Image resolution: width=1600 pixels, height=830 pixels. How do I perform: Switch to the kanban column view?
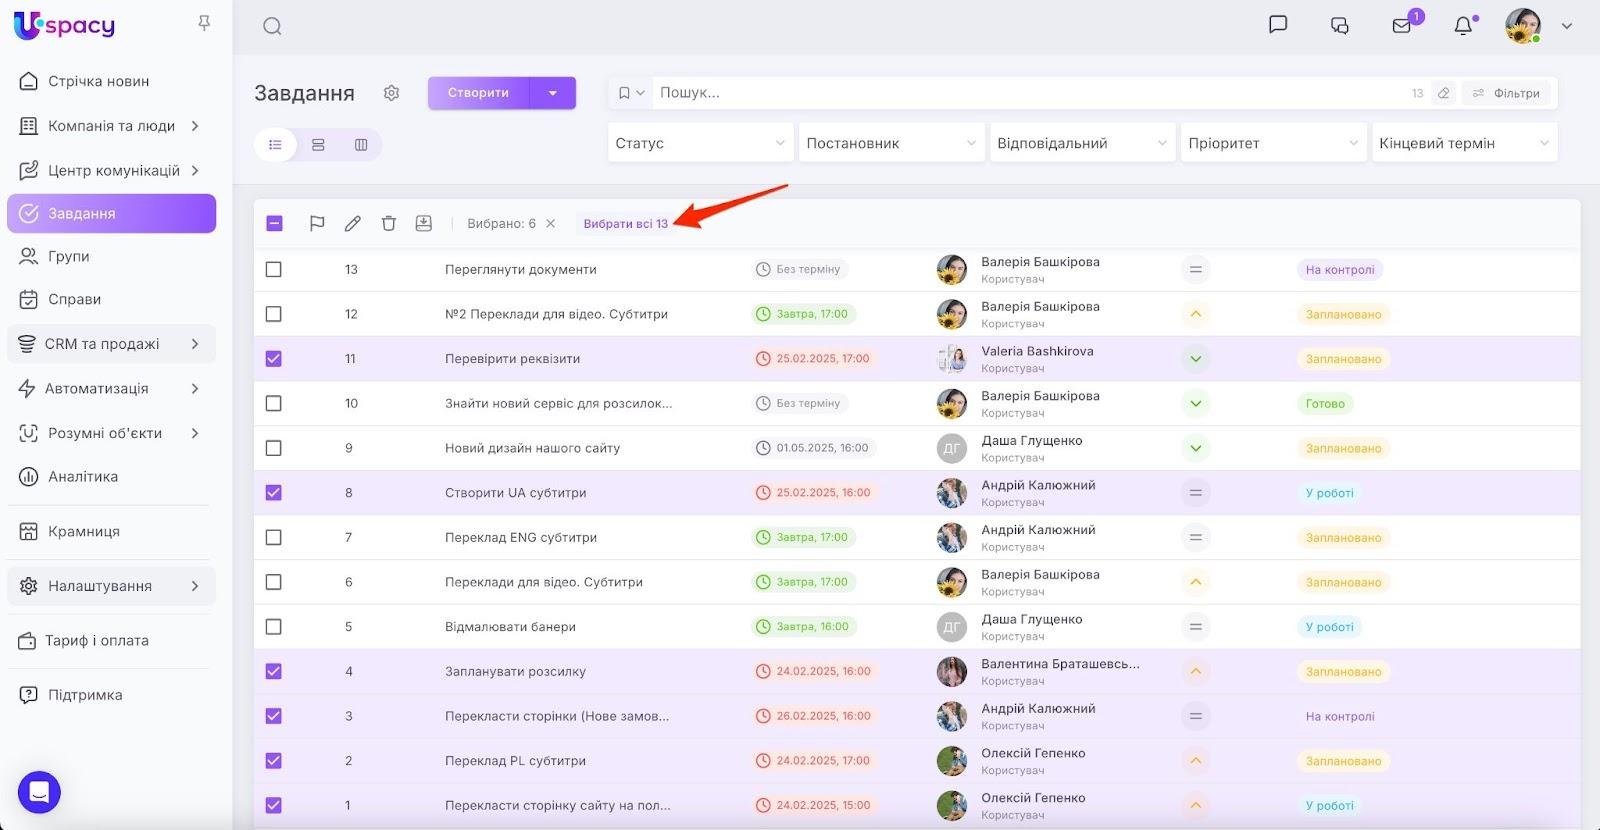(x=361, y=145)
